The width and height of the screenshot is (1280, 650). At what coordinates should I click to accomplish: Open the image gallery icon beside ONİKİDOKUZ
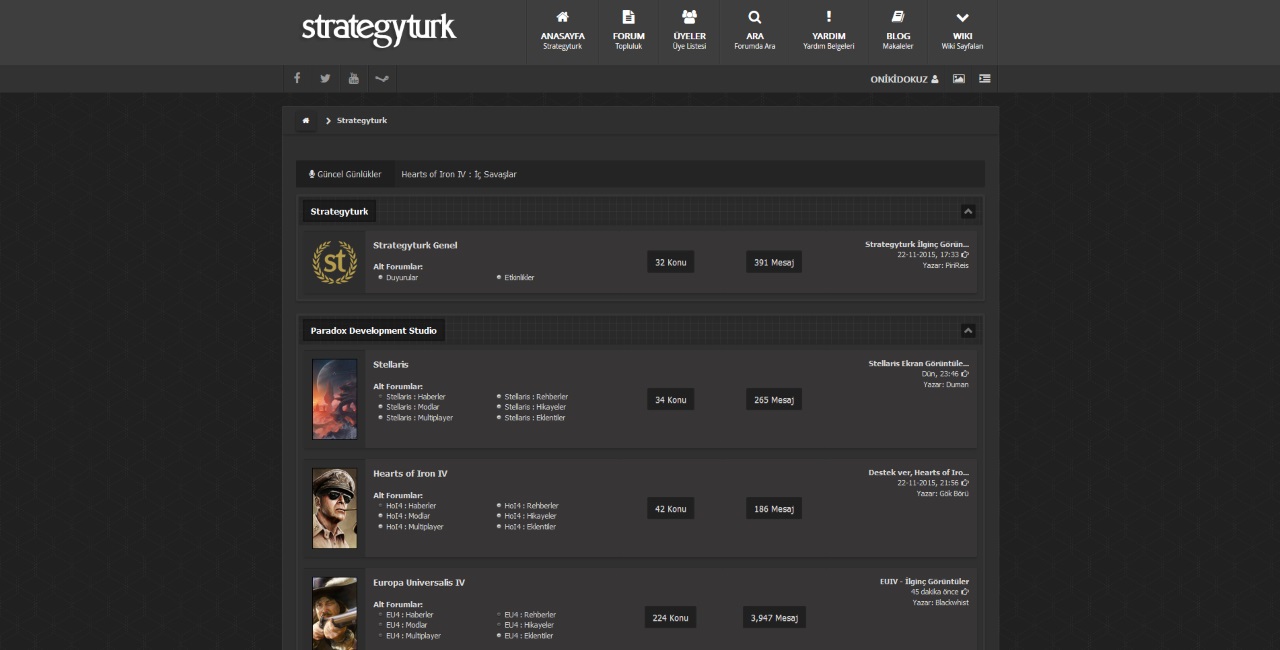(x=959, y=79)
